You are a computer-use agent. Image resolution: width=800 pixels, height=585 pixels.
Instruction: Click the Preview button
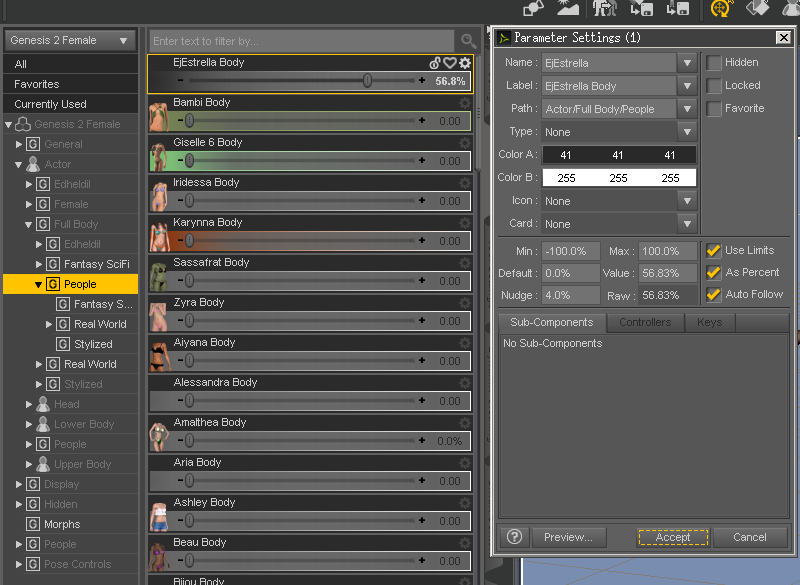(568, 537)
